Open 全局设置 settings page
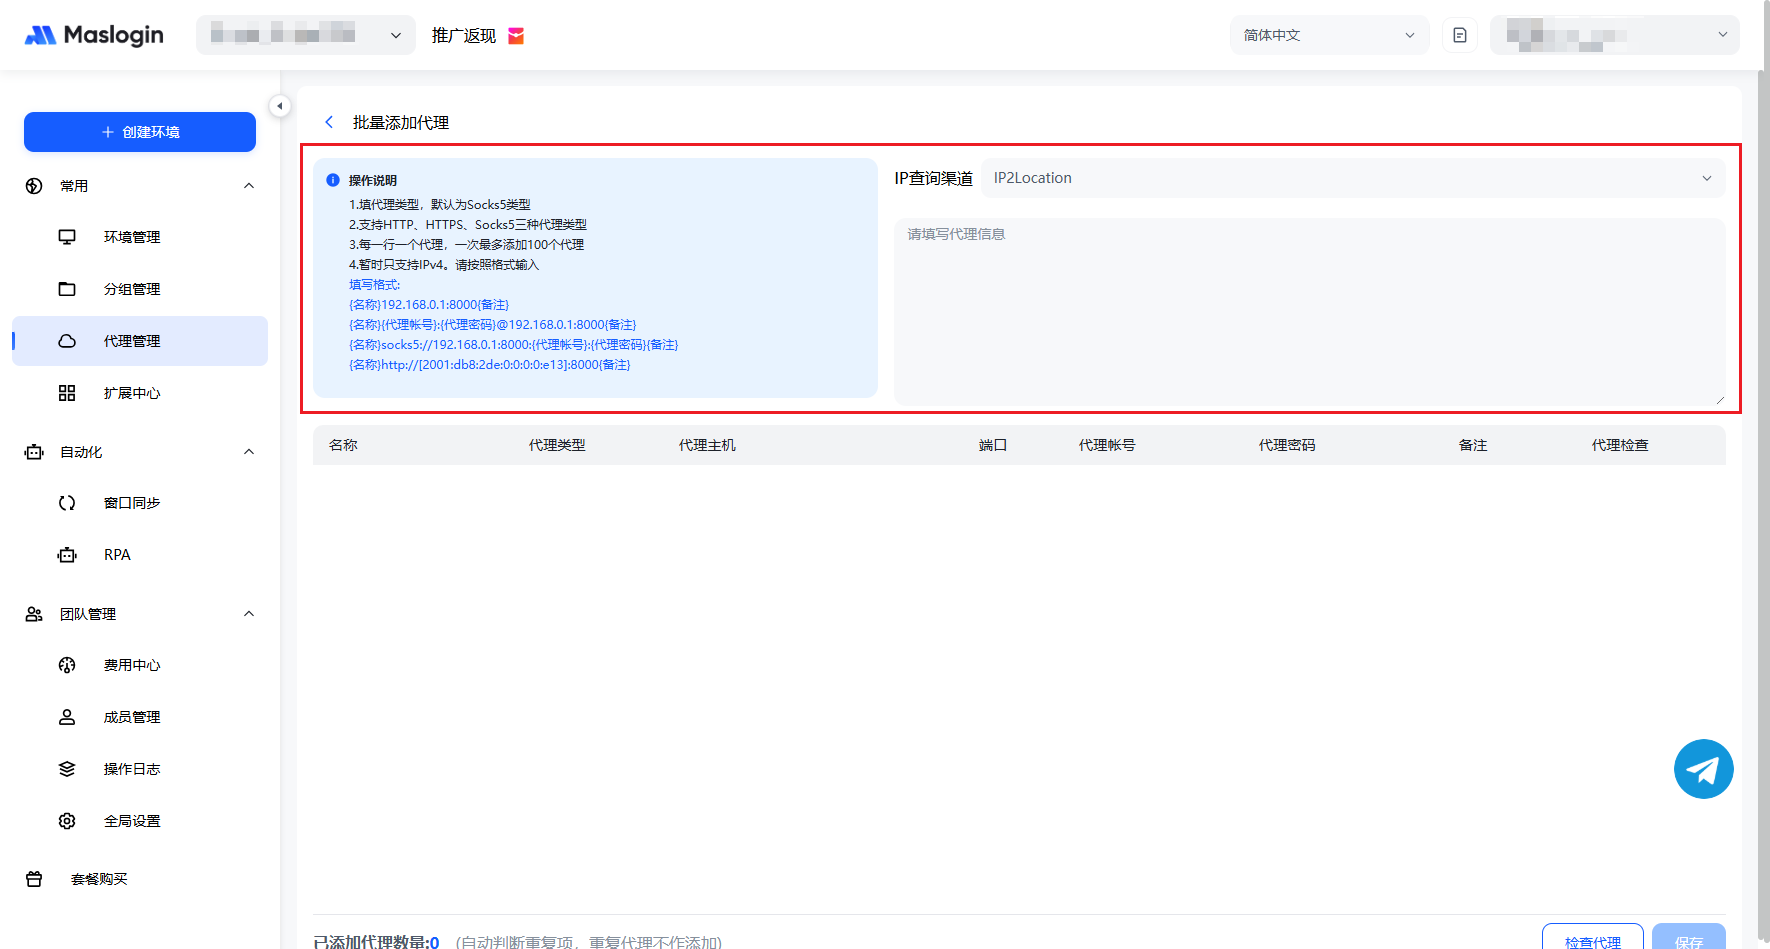This screenshot has width=1770, height=949. (x=131, y=821)
